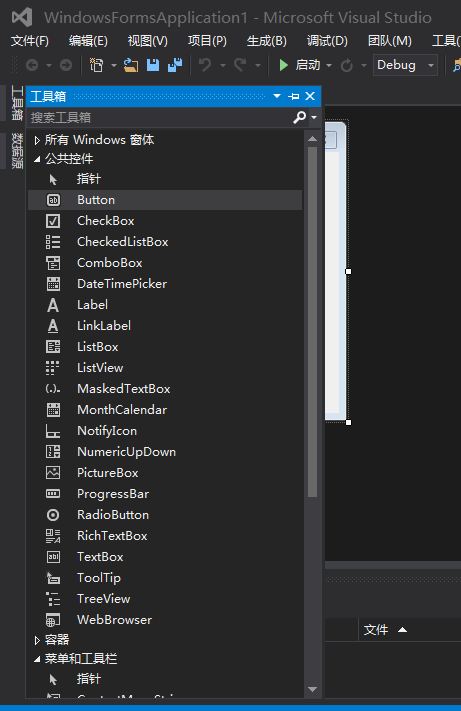Screen dimensions: 461x711
Task: Select the DateTimePicker control icon
Action: [53, 284]
